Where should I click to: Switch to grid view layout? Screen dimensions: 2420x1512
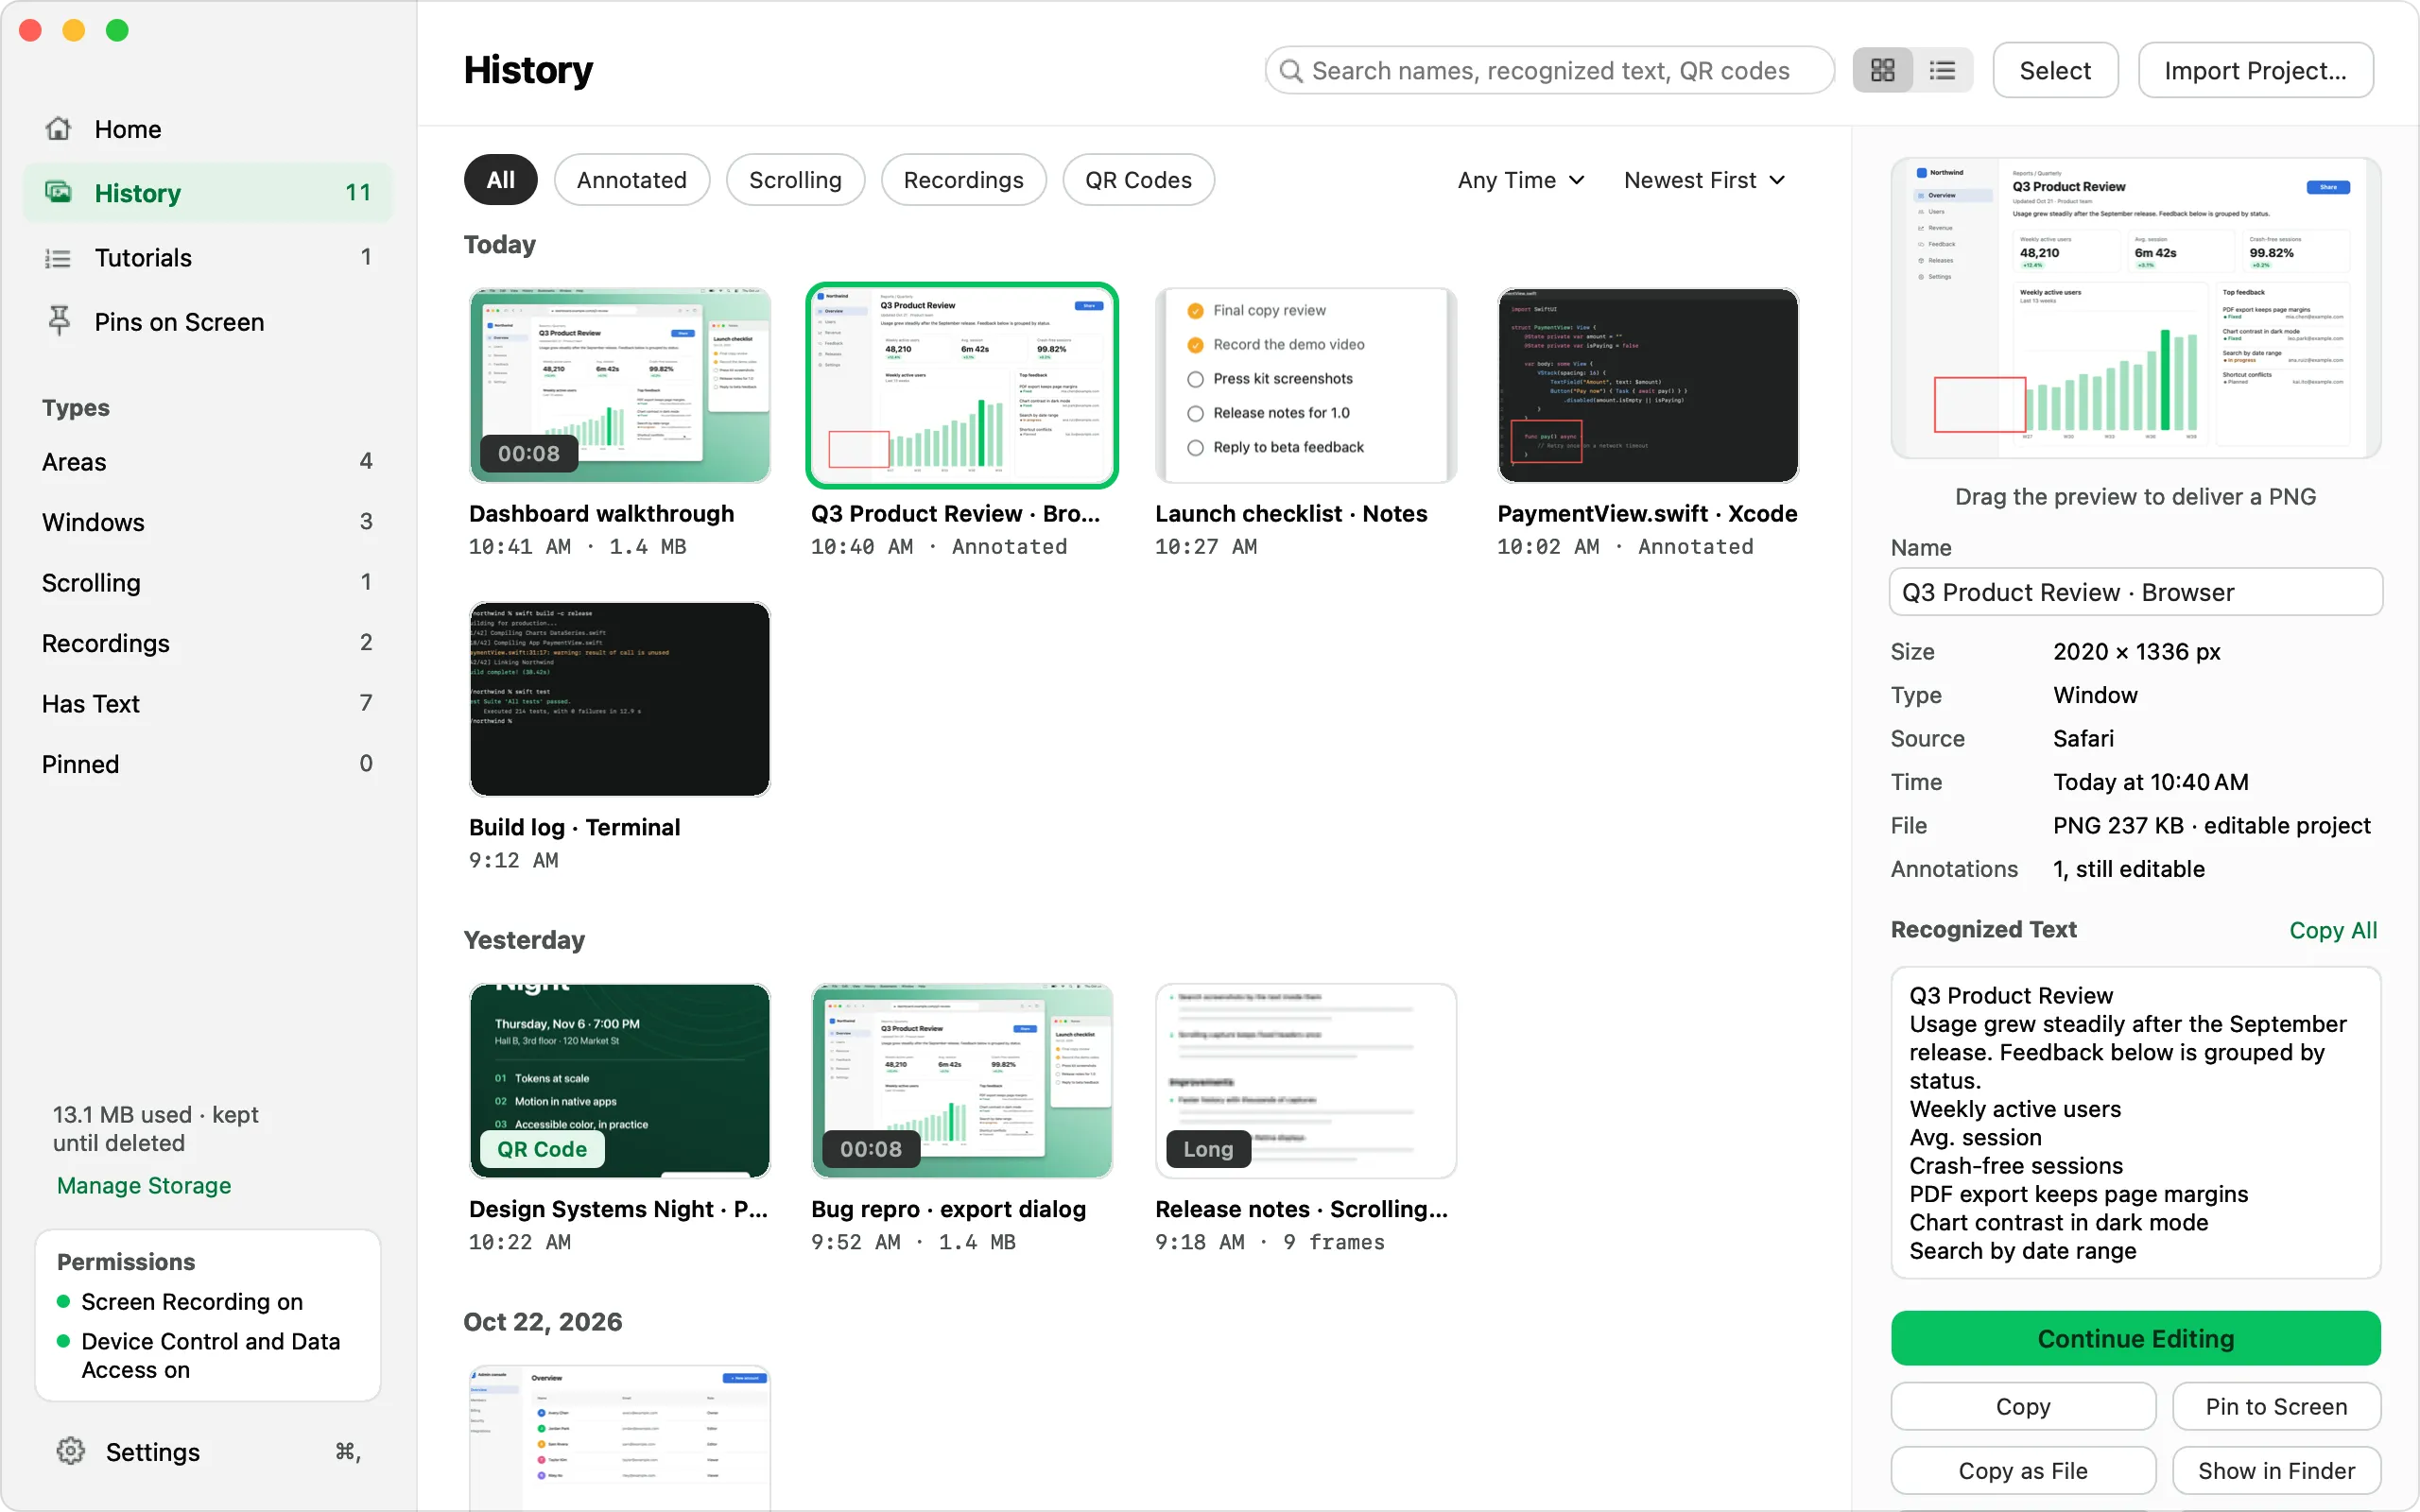click(1882, 71)
